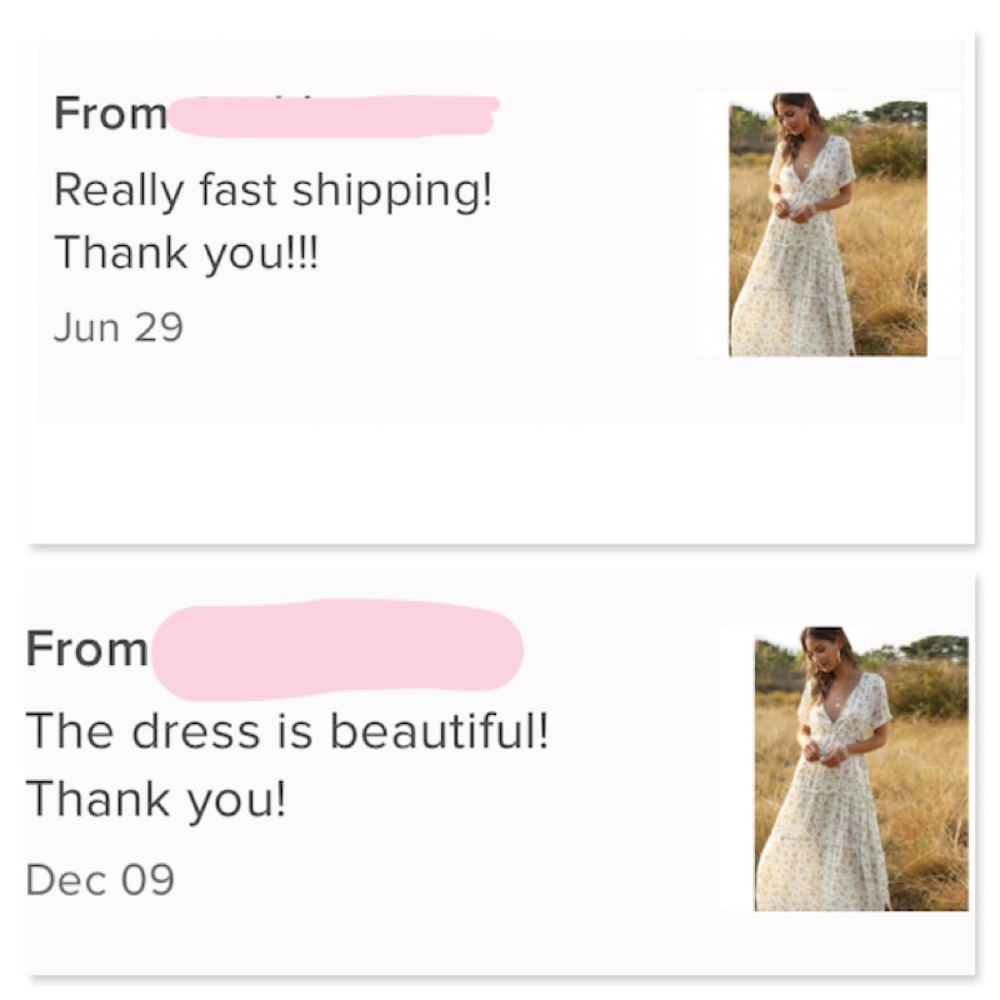
Task: Click the "From" label in the top review
Action: pyautogui.click(x=110, y=113)
